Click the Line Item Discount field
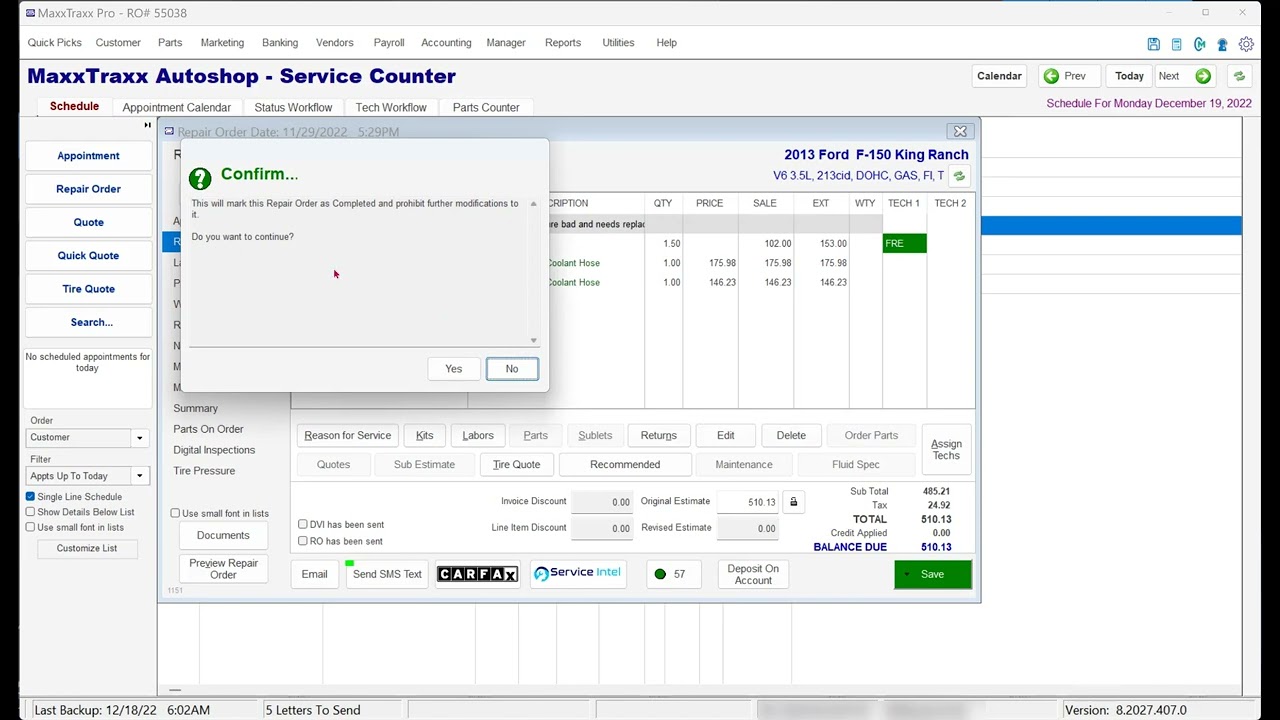 602,528
